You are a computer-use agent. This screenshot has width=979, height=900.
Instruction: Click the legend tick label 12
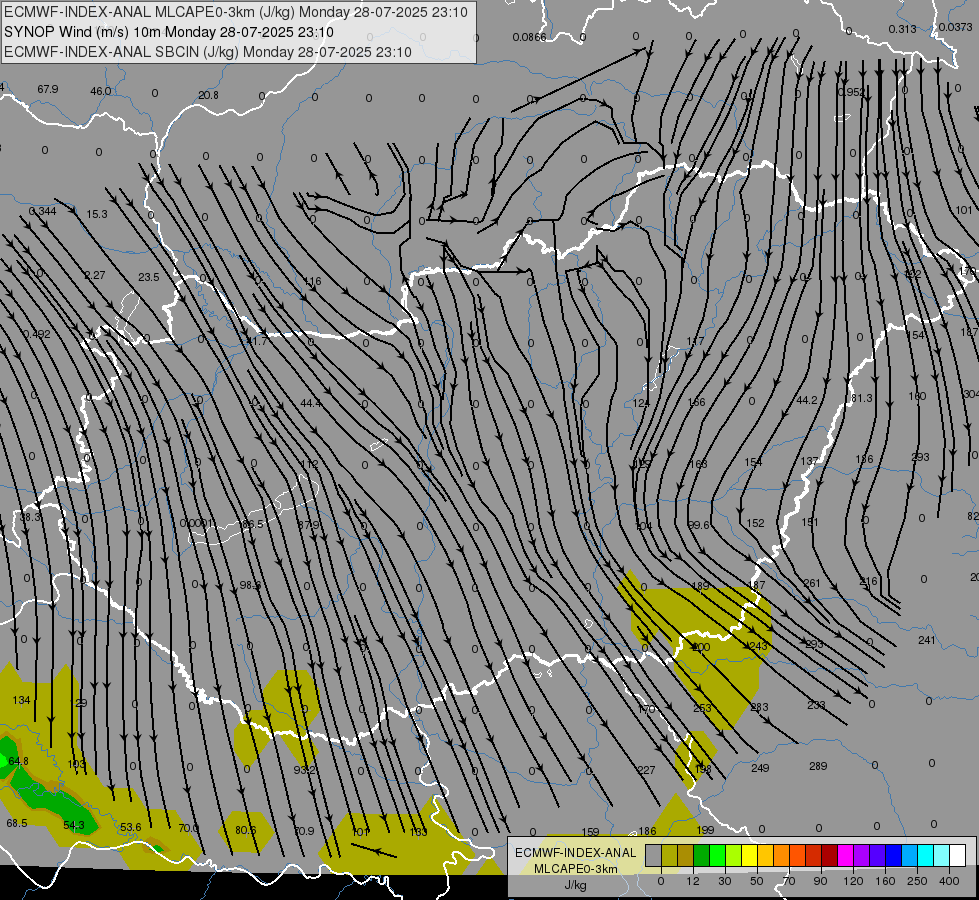tap(693, 881)
